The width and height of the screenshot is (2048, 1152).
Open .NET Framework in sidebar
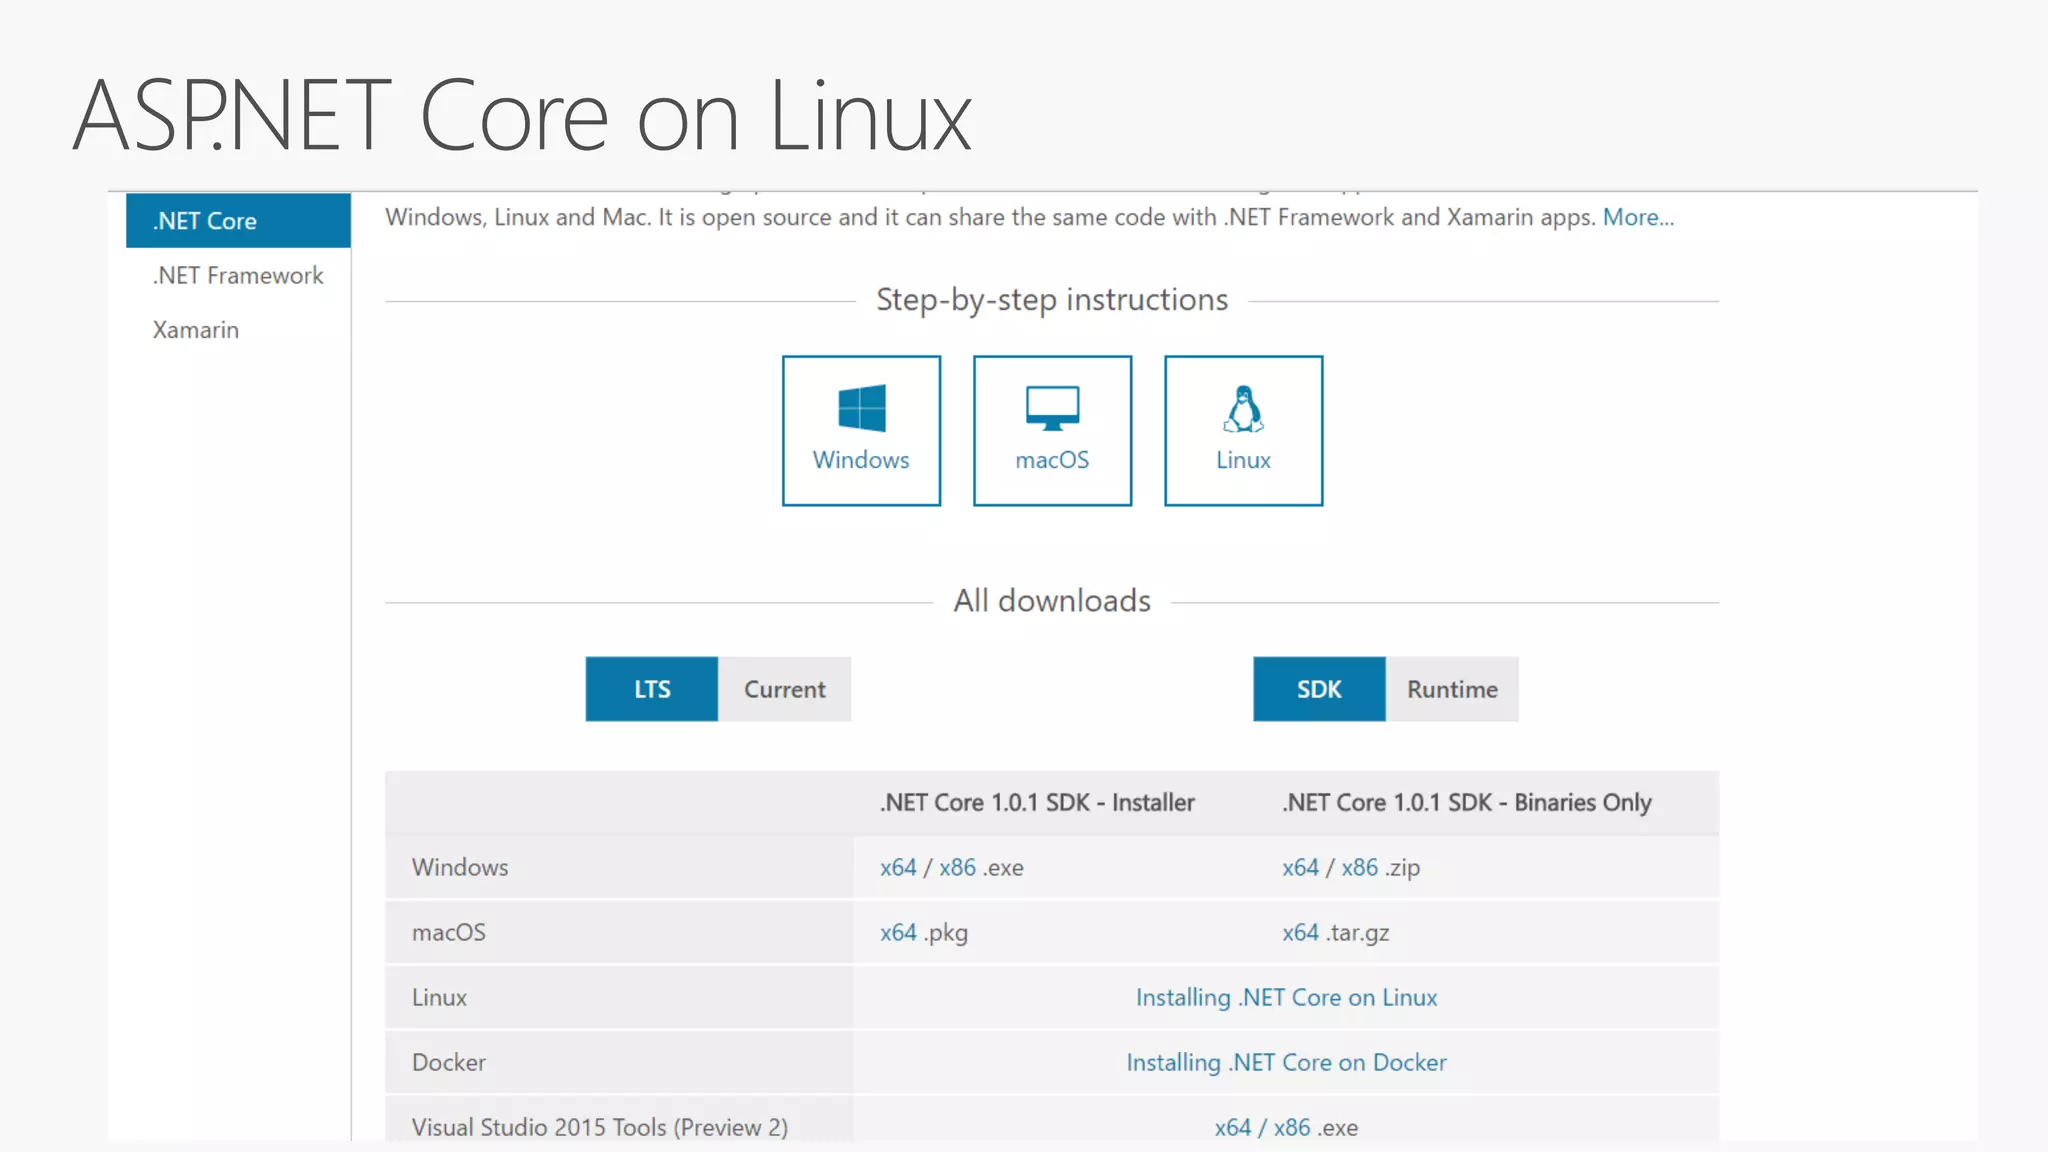[238, 275]
